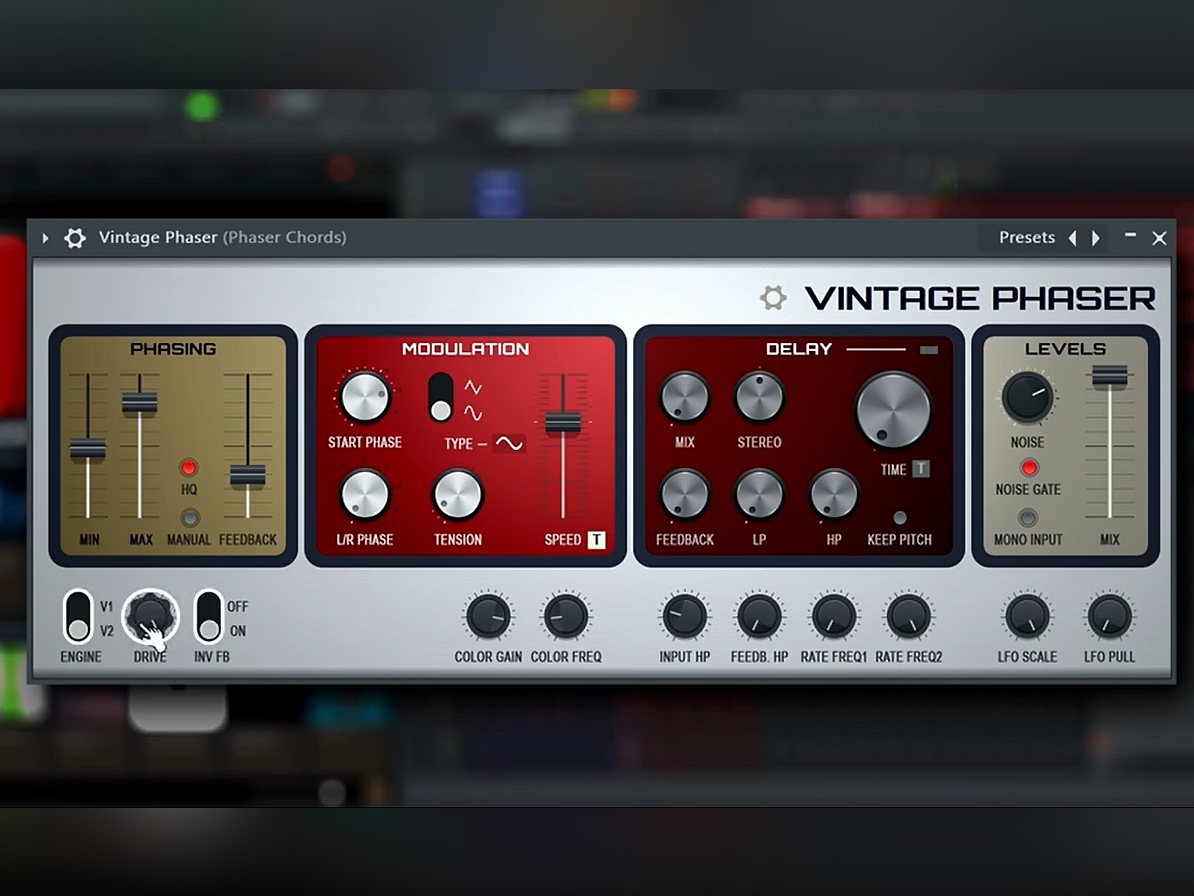Click the RATE FREQ1 knob
1194x896 pixels.
pos(834,617)
